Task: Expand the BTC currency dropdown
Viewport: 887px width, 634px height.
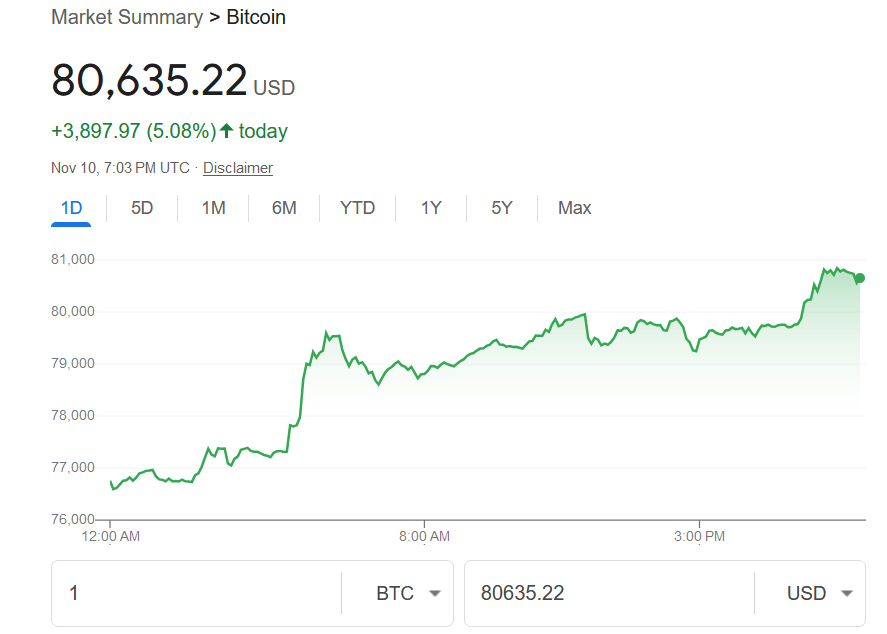Action: (x=408, y=593)
